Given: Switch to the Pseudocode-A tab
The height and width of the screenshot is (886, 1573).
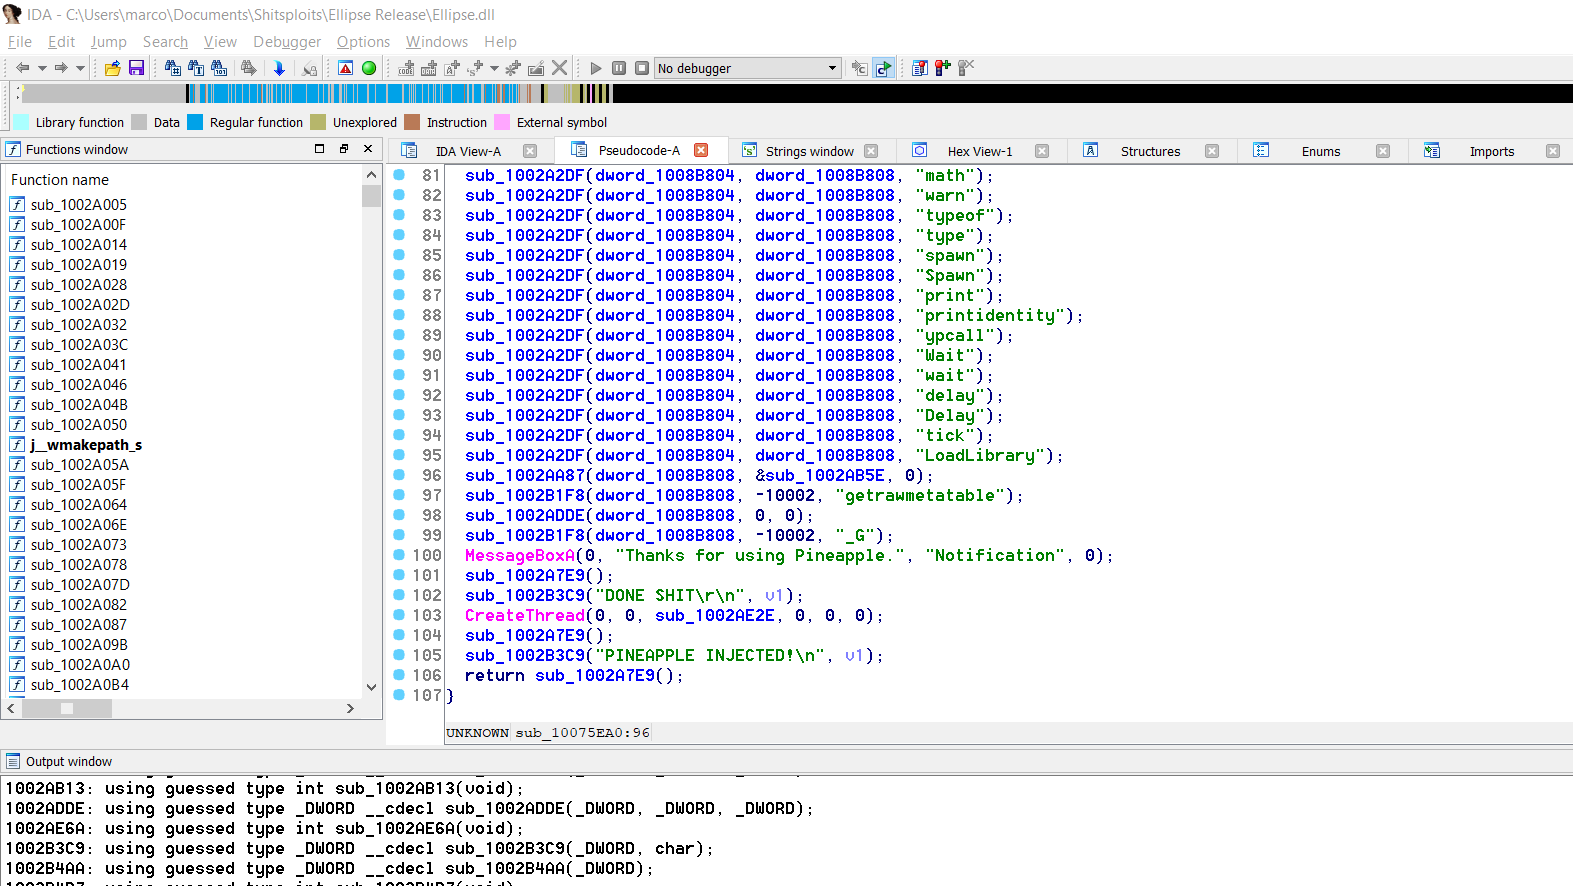Looking at the screenshot, I should 639,150.
